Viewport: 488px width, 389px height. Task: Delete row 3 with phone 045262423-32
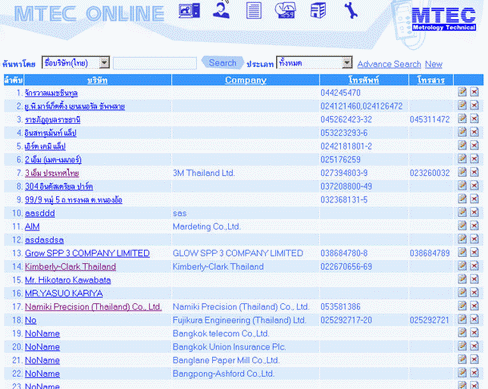474,119
